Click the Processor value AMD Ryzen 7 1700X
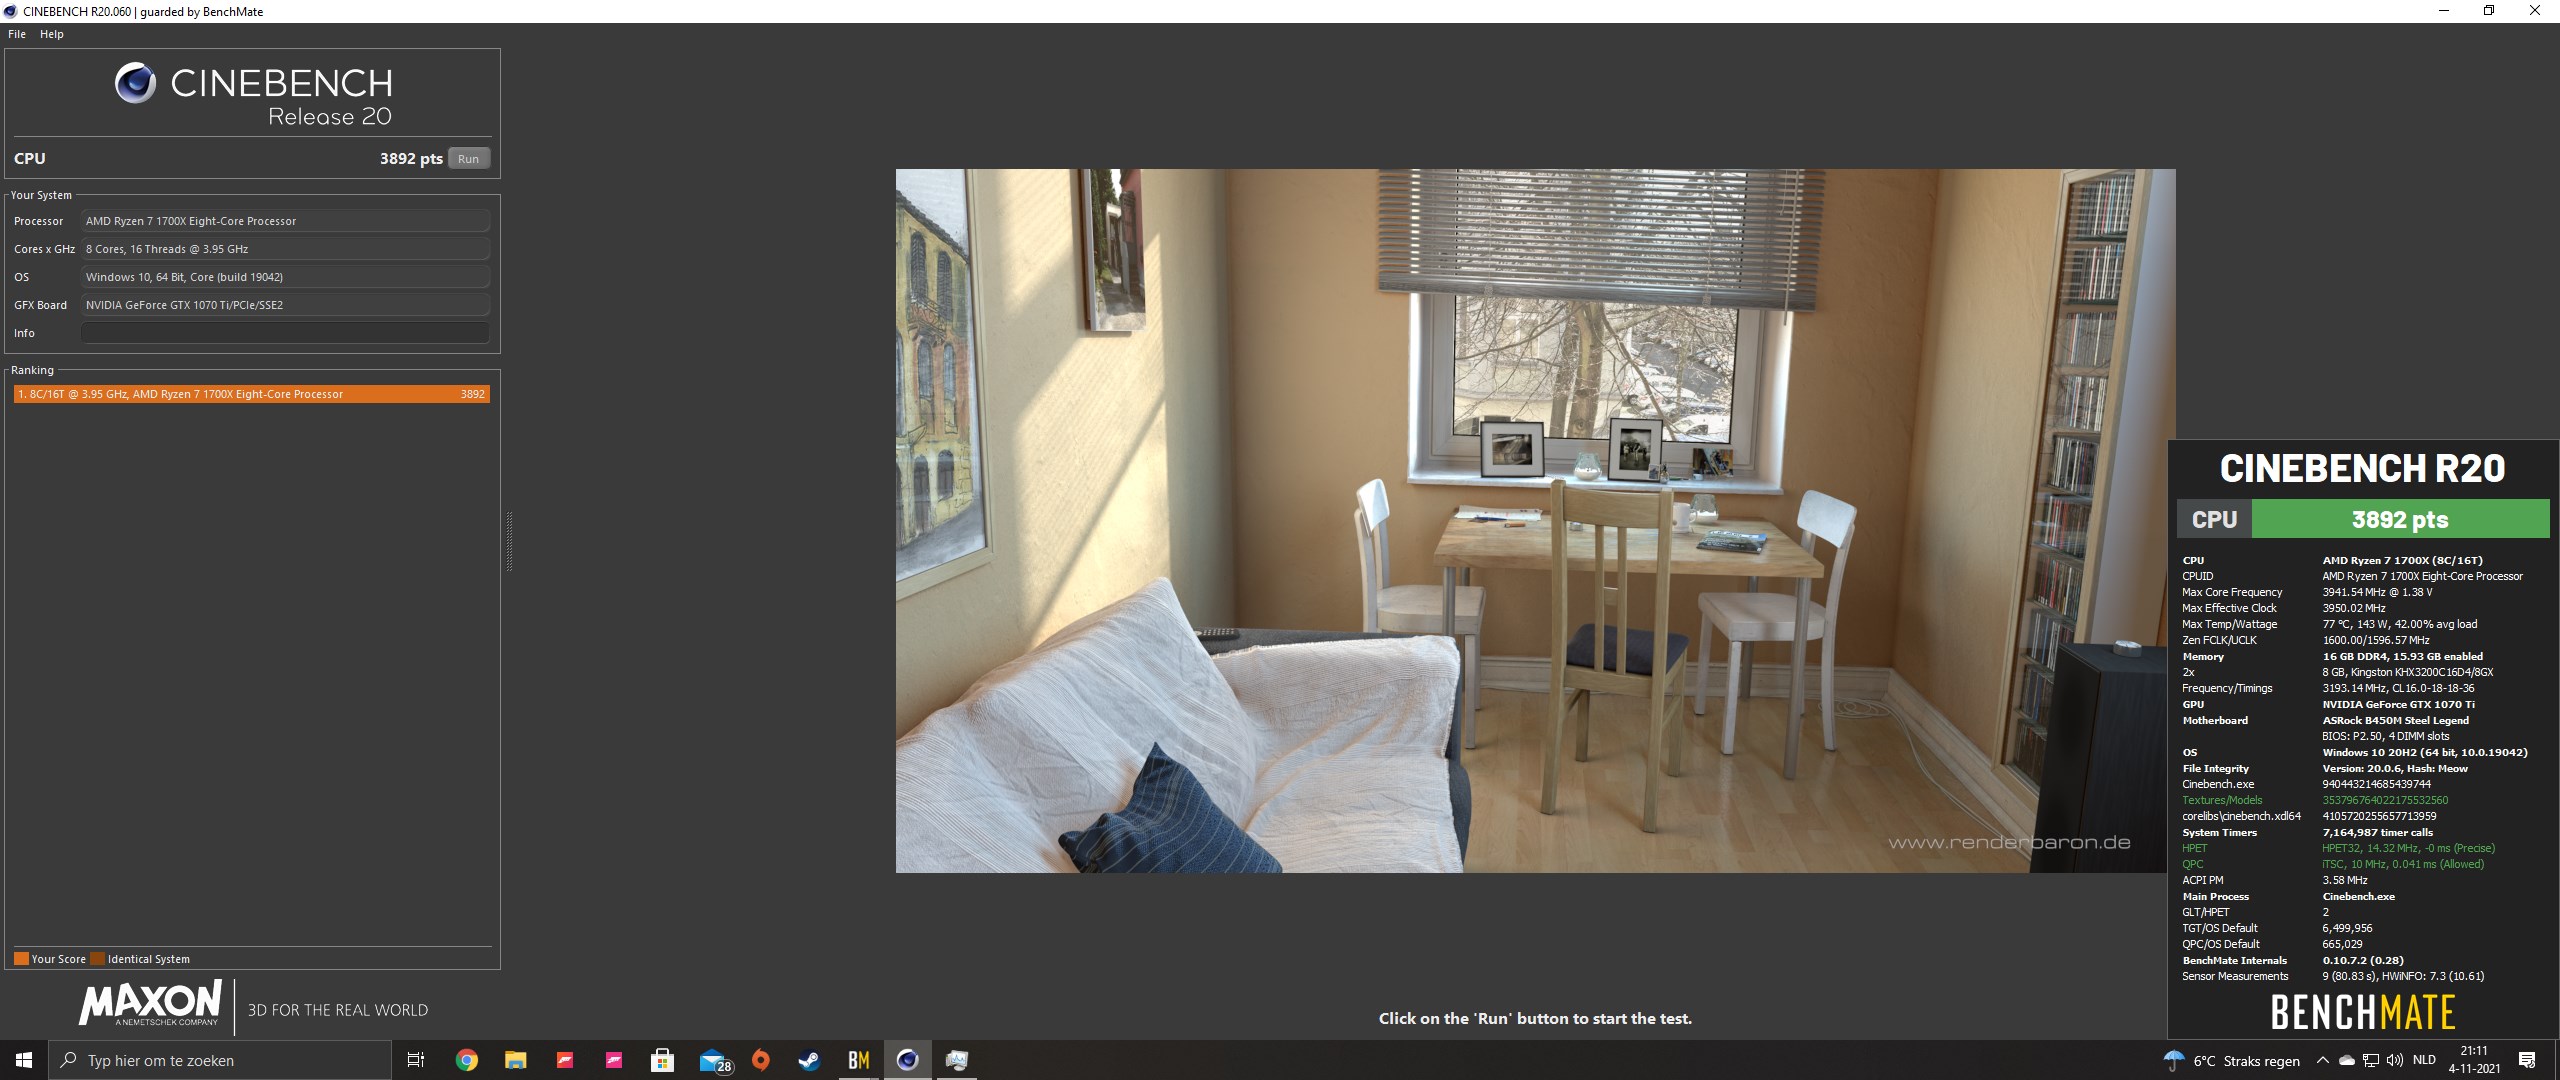Viewport: 2560px width, 1080px height. coord(285,221)
